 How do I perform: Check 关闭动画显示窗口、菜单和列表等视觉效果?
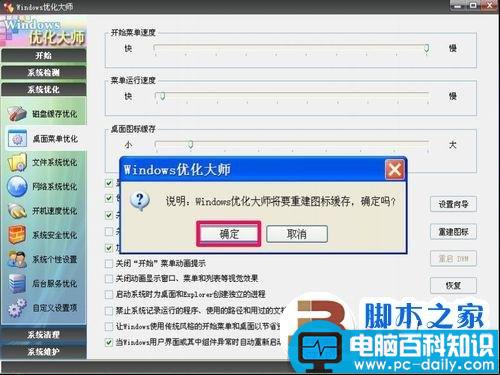tap(109, 279)
